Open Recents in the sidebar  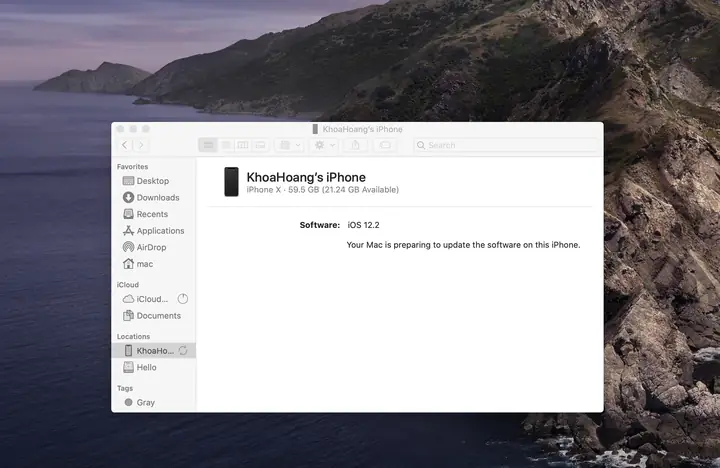tap(154, 214)
